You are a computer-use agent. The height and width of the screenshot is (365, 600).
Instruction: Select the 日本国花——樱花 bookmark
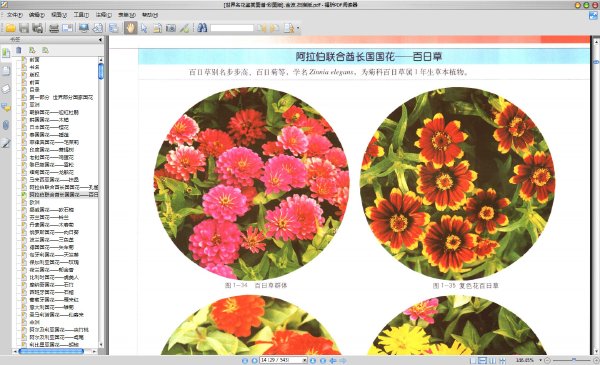click(49, 127)
